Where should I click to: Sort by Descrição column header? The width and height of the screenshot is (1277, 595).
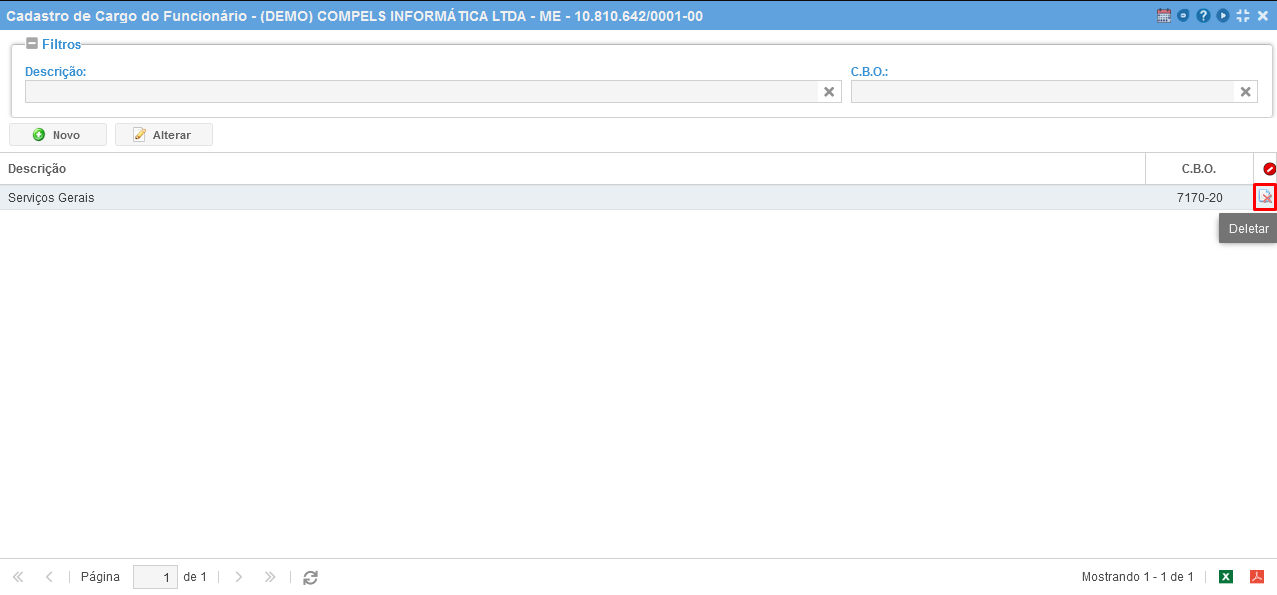(573, 169)
